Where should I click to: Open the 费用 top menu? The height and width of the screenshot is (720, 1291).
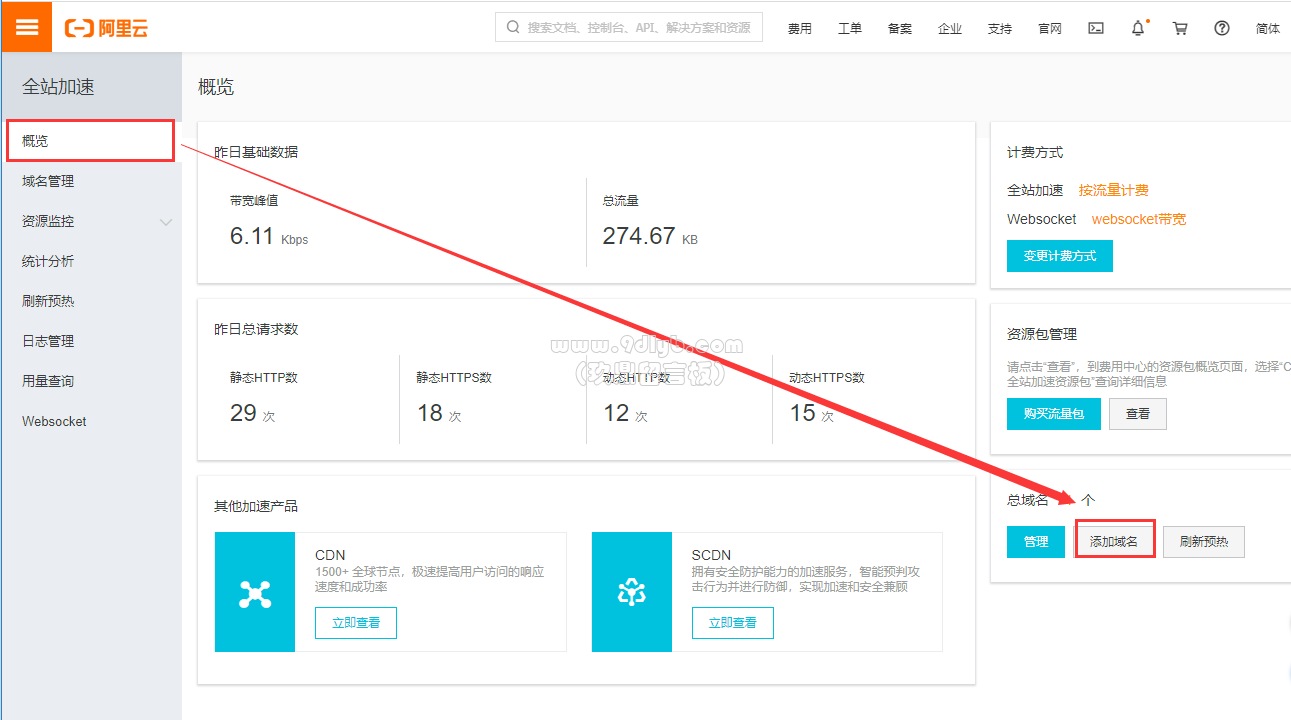[x=799, y=28]
